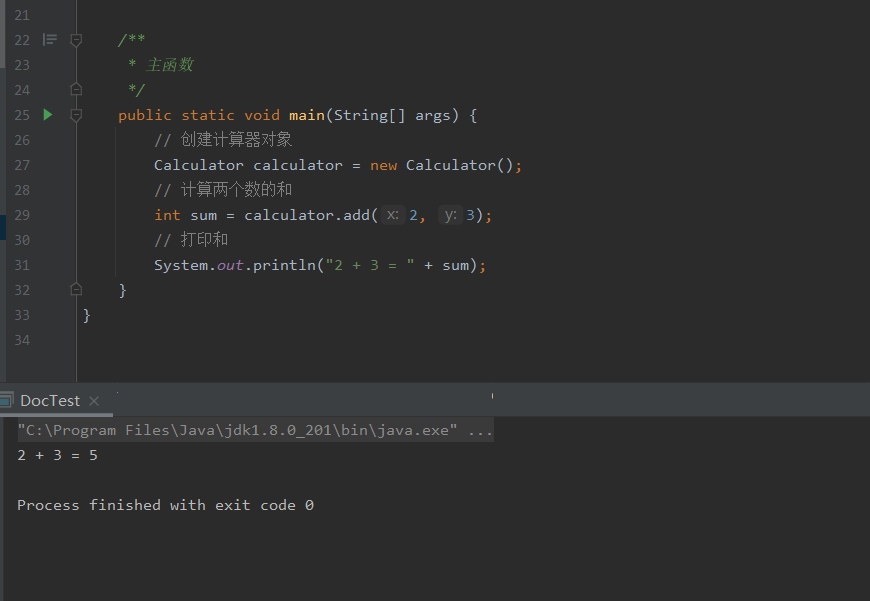This screenshot has height=601, width=870.
Task: Click the 'out' field on line 31
Action: (x=230, y=265)
